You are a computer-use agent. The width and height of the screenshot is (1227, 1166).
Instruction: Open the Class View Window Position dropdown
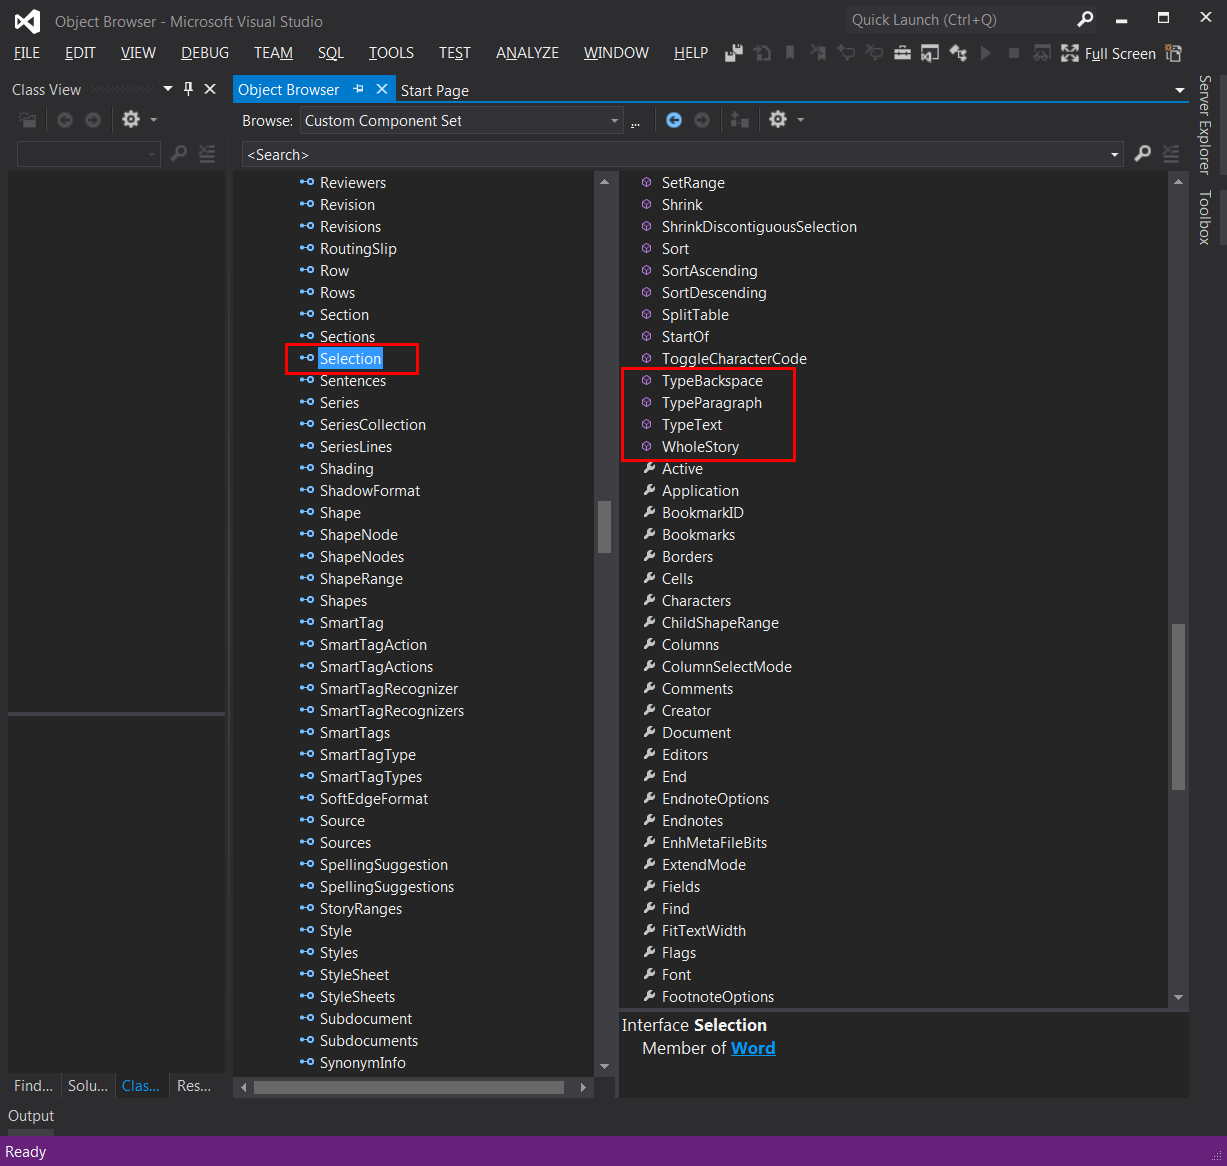tap(167, 89)
